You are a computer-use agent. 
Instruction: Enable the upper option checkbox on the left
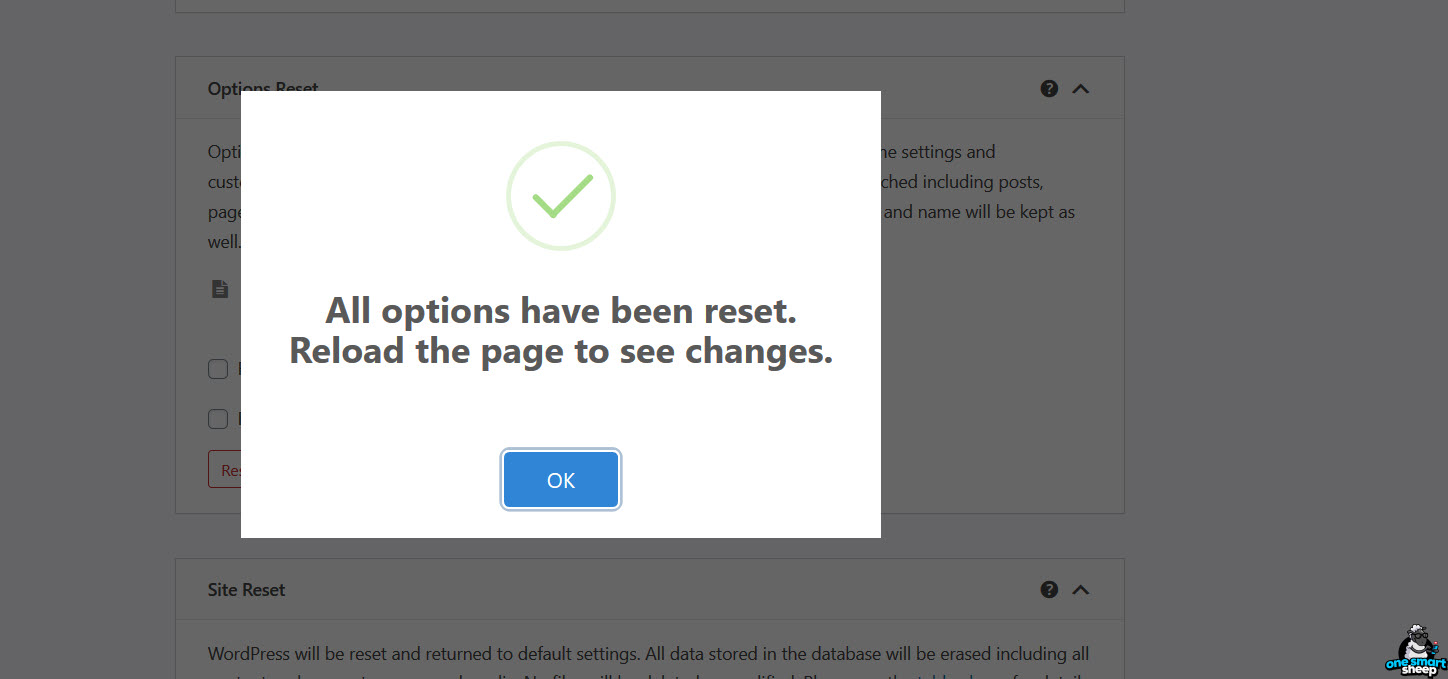coord(217,368)
